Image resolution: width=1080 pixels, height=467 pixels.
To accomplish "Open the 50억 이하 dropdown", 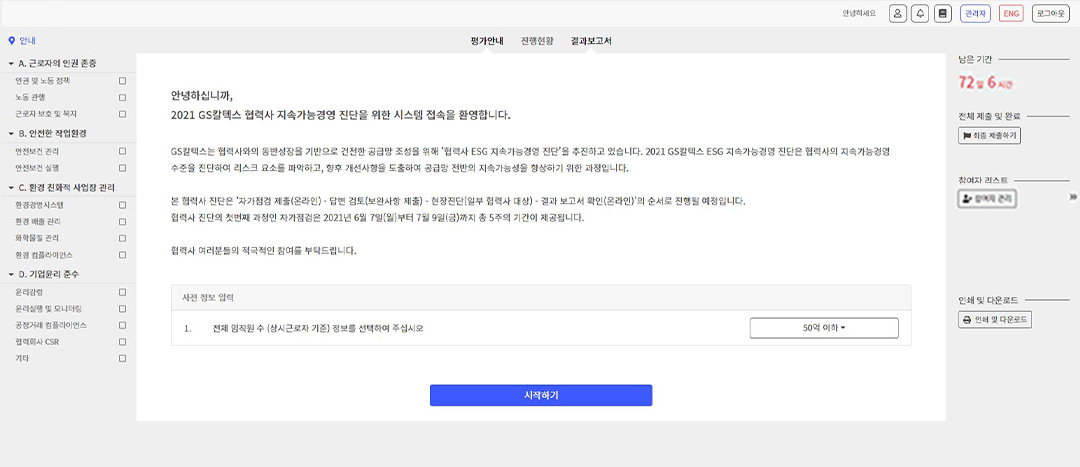I will point(824,329).
